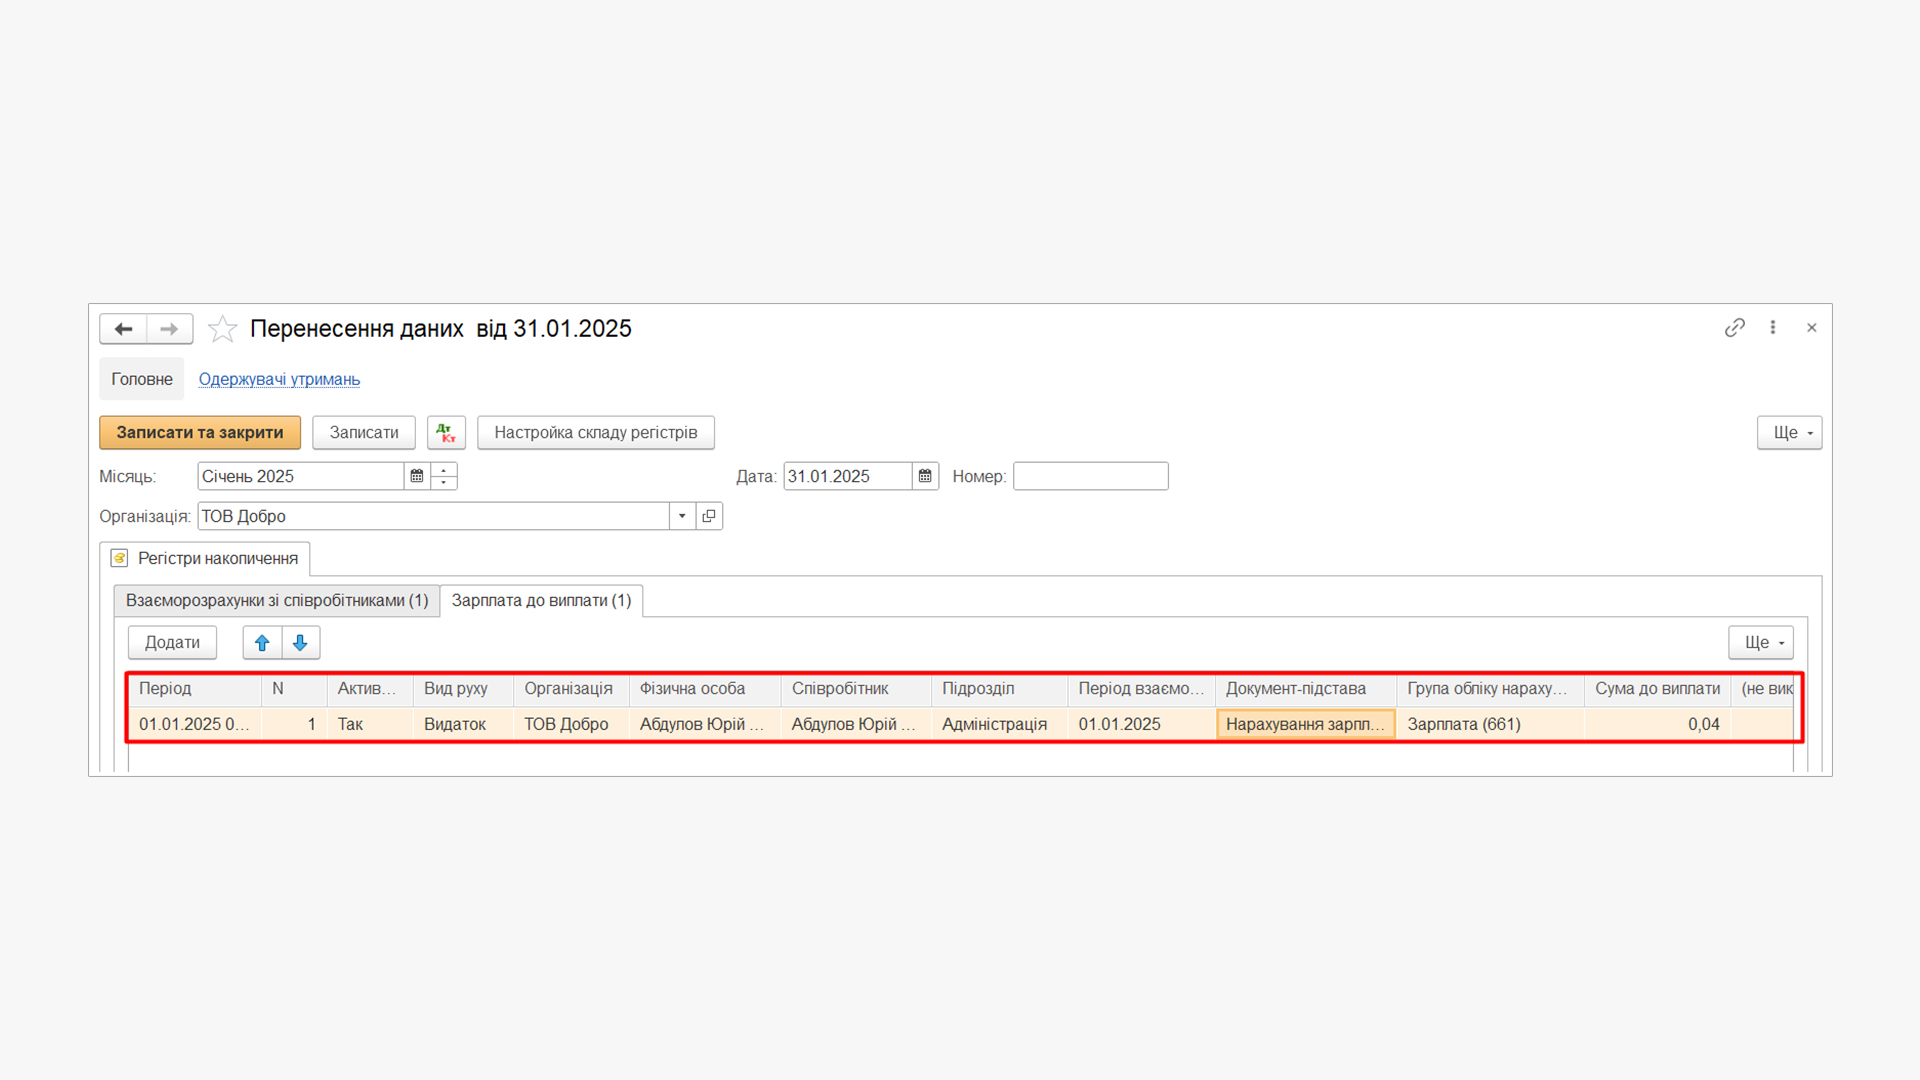Viewport: 1920px width, 1080px height.
Task: Expand the Організація dropdown list
Action: 682,517
